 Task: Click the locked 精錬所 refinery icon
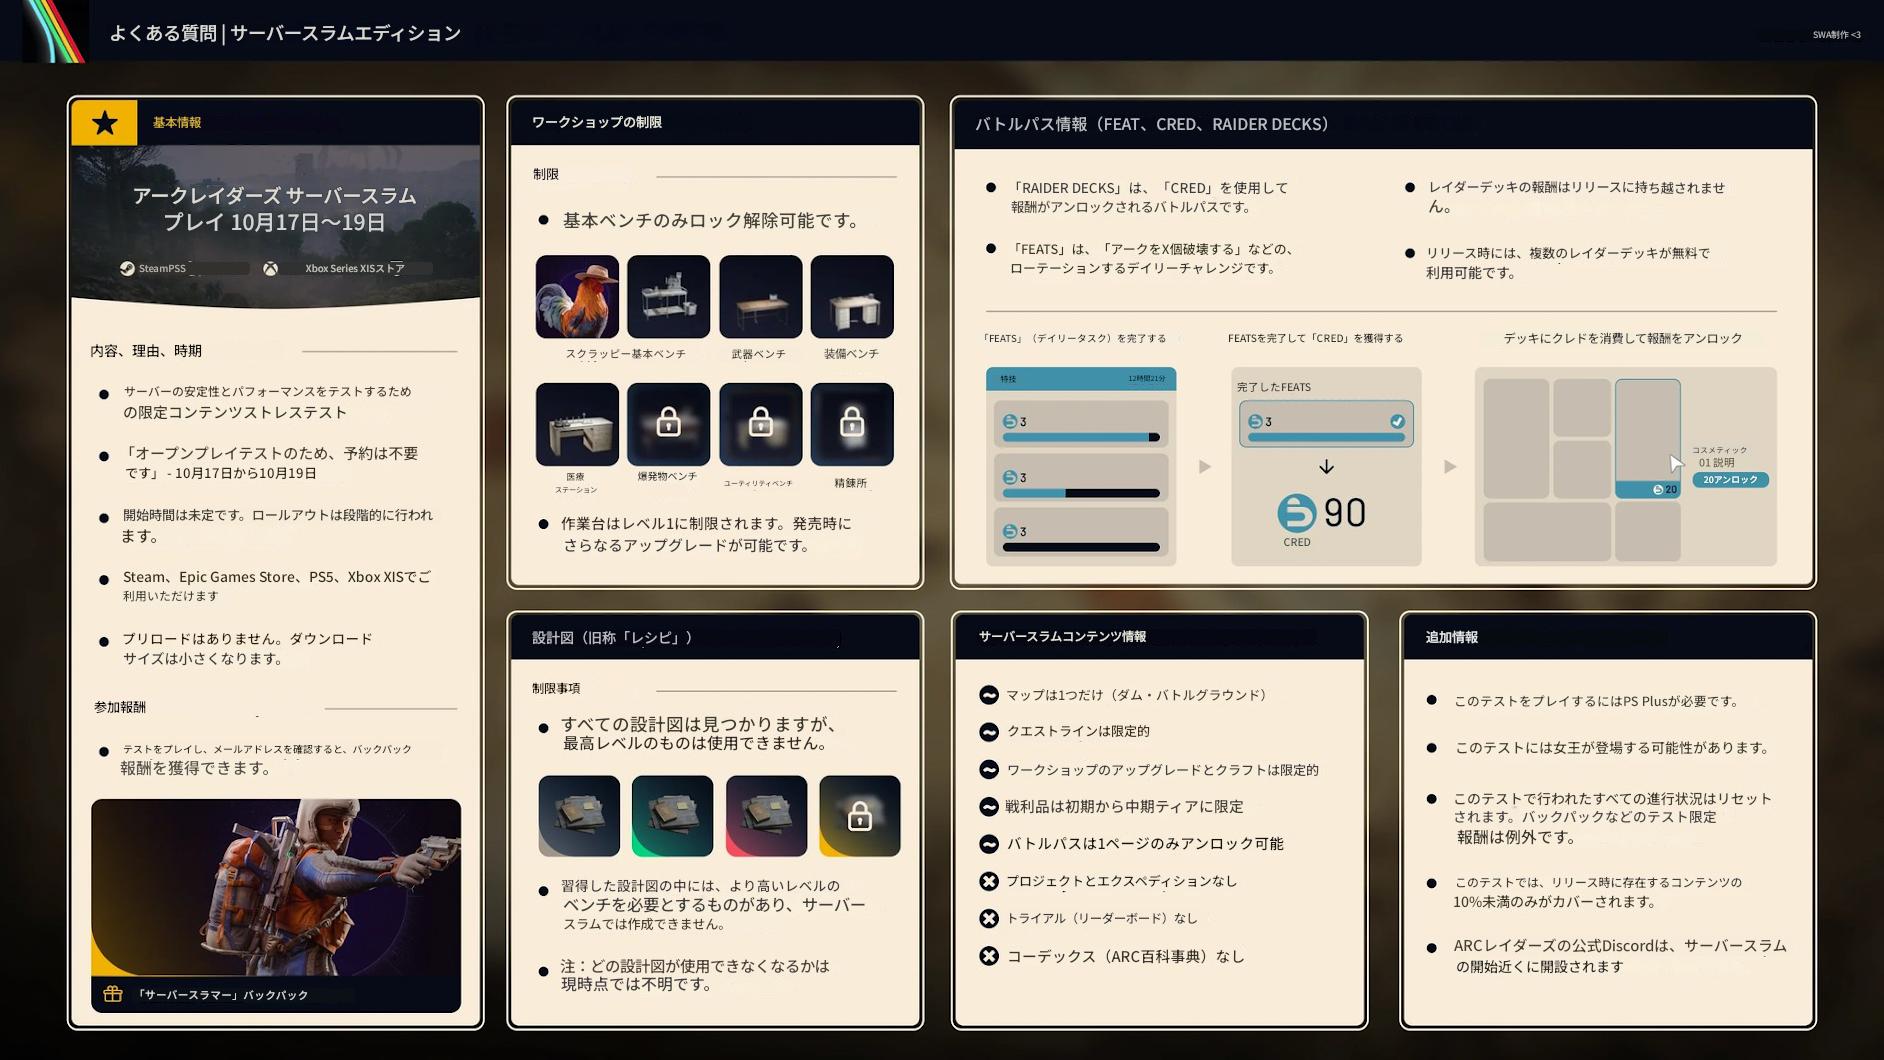click(x=852, y=424)
